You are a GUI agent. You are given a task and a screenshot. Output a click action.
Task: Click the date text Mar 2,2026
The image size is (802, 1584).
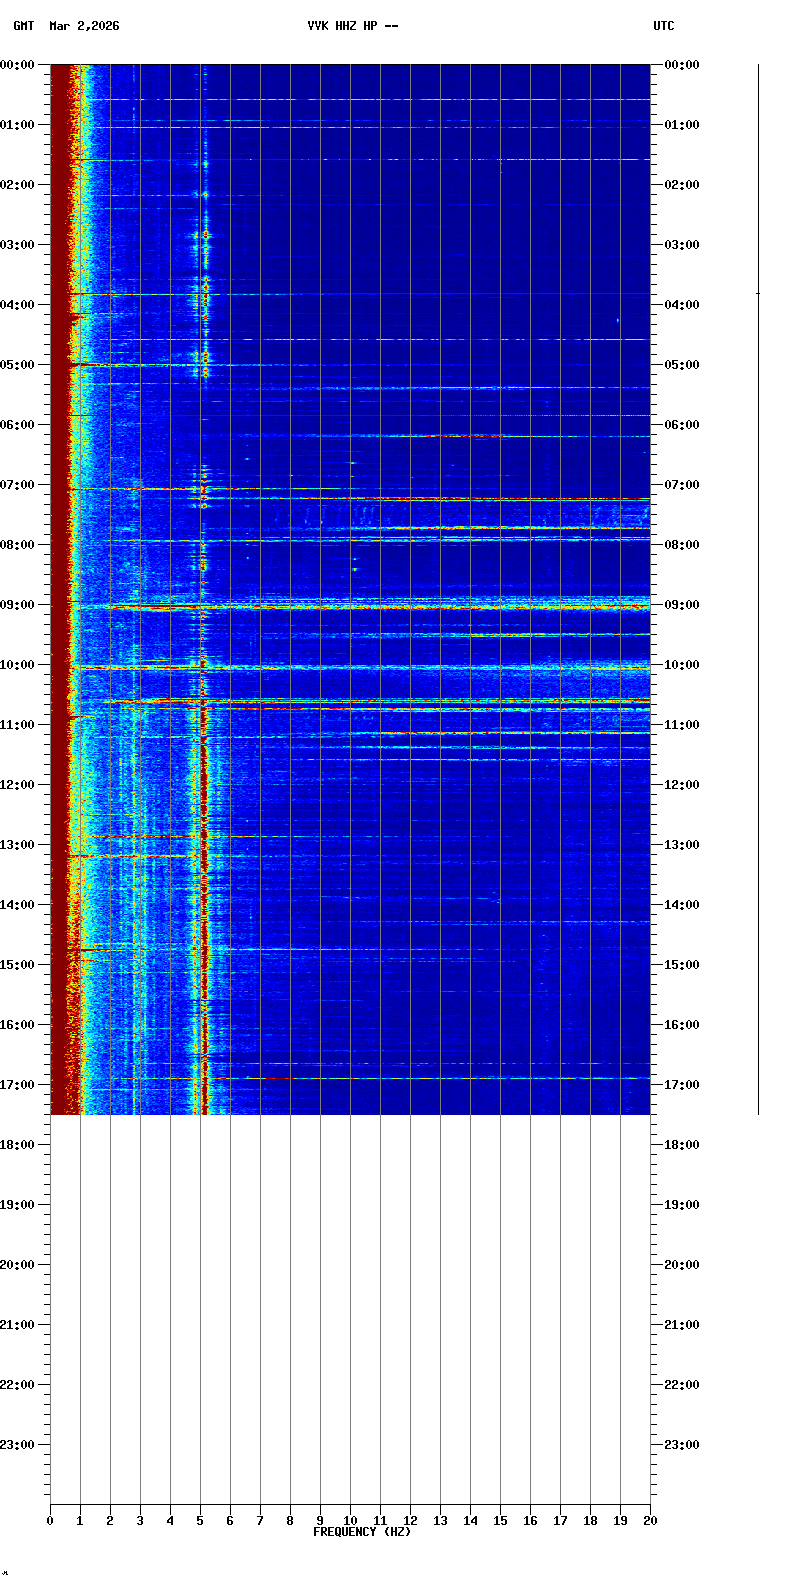pyautogui.click(x=84, y=26)
